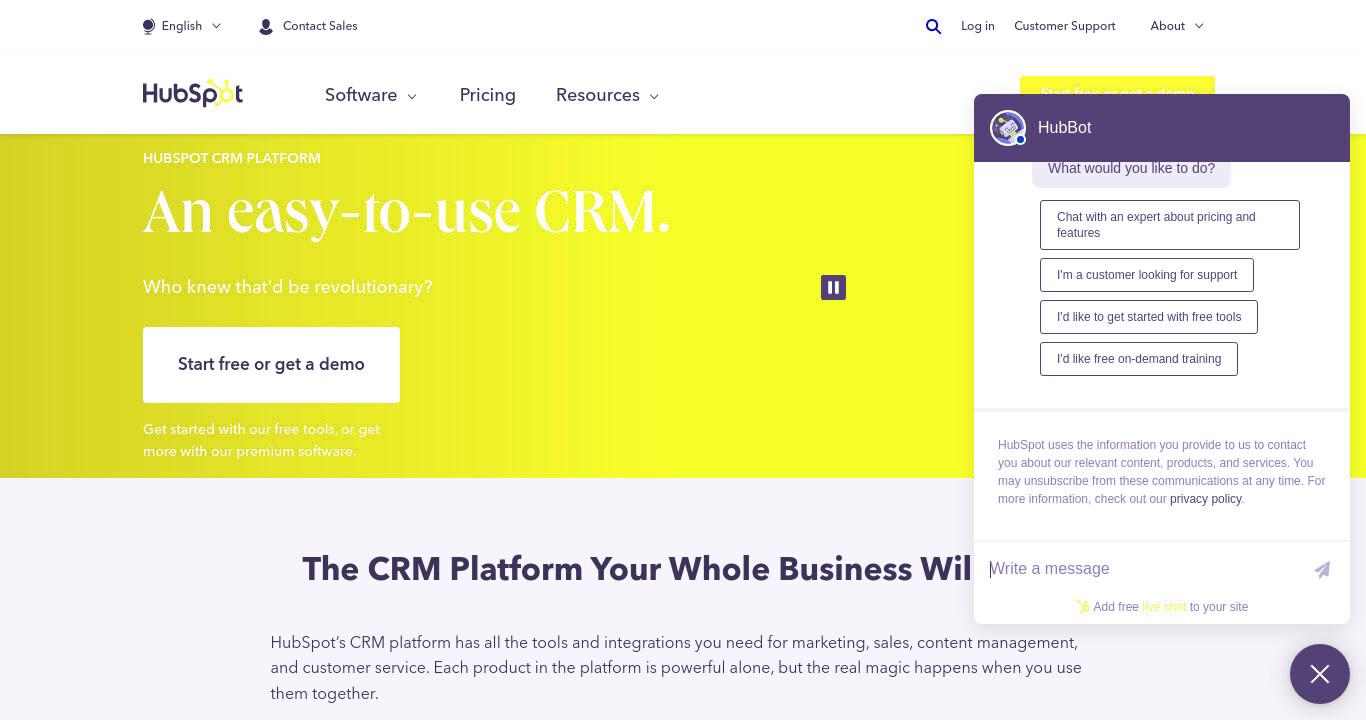Click The CRM Platform Your Whole Business heading
The height and width of the screenshot is (720, 1366).
[638, 569]
